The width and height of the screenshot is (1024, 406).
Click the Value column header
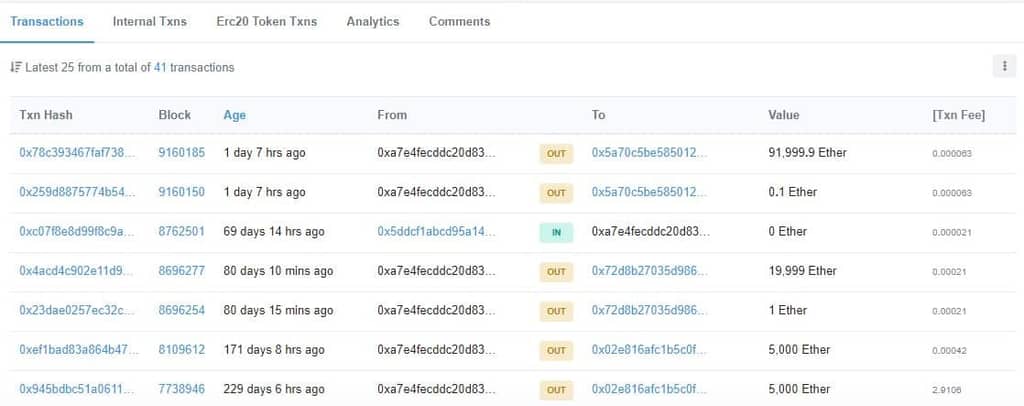784,115
